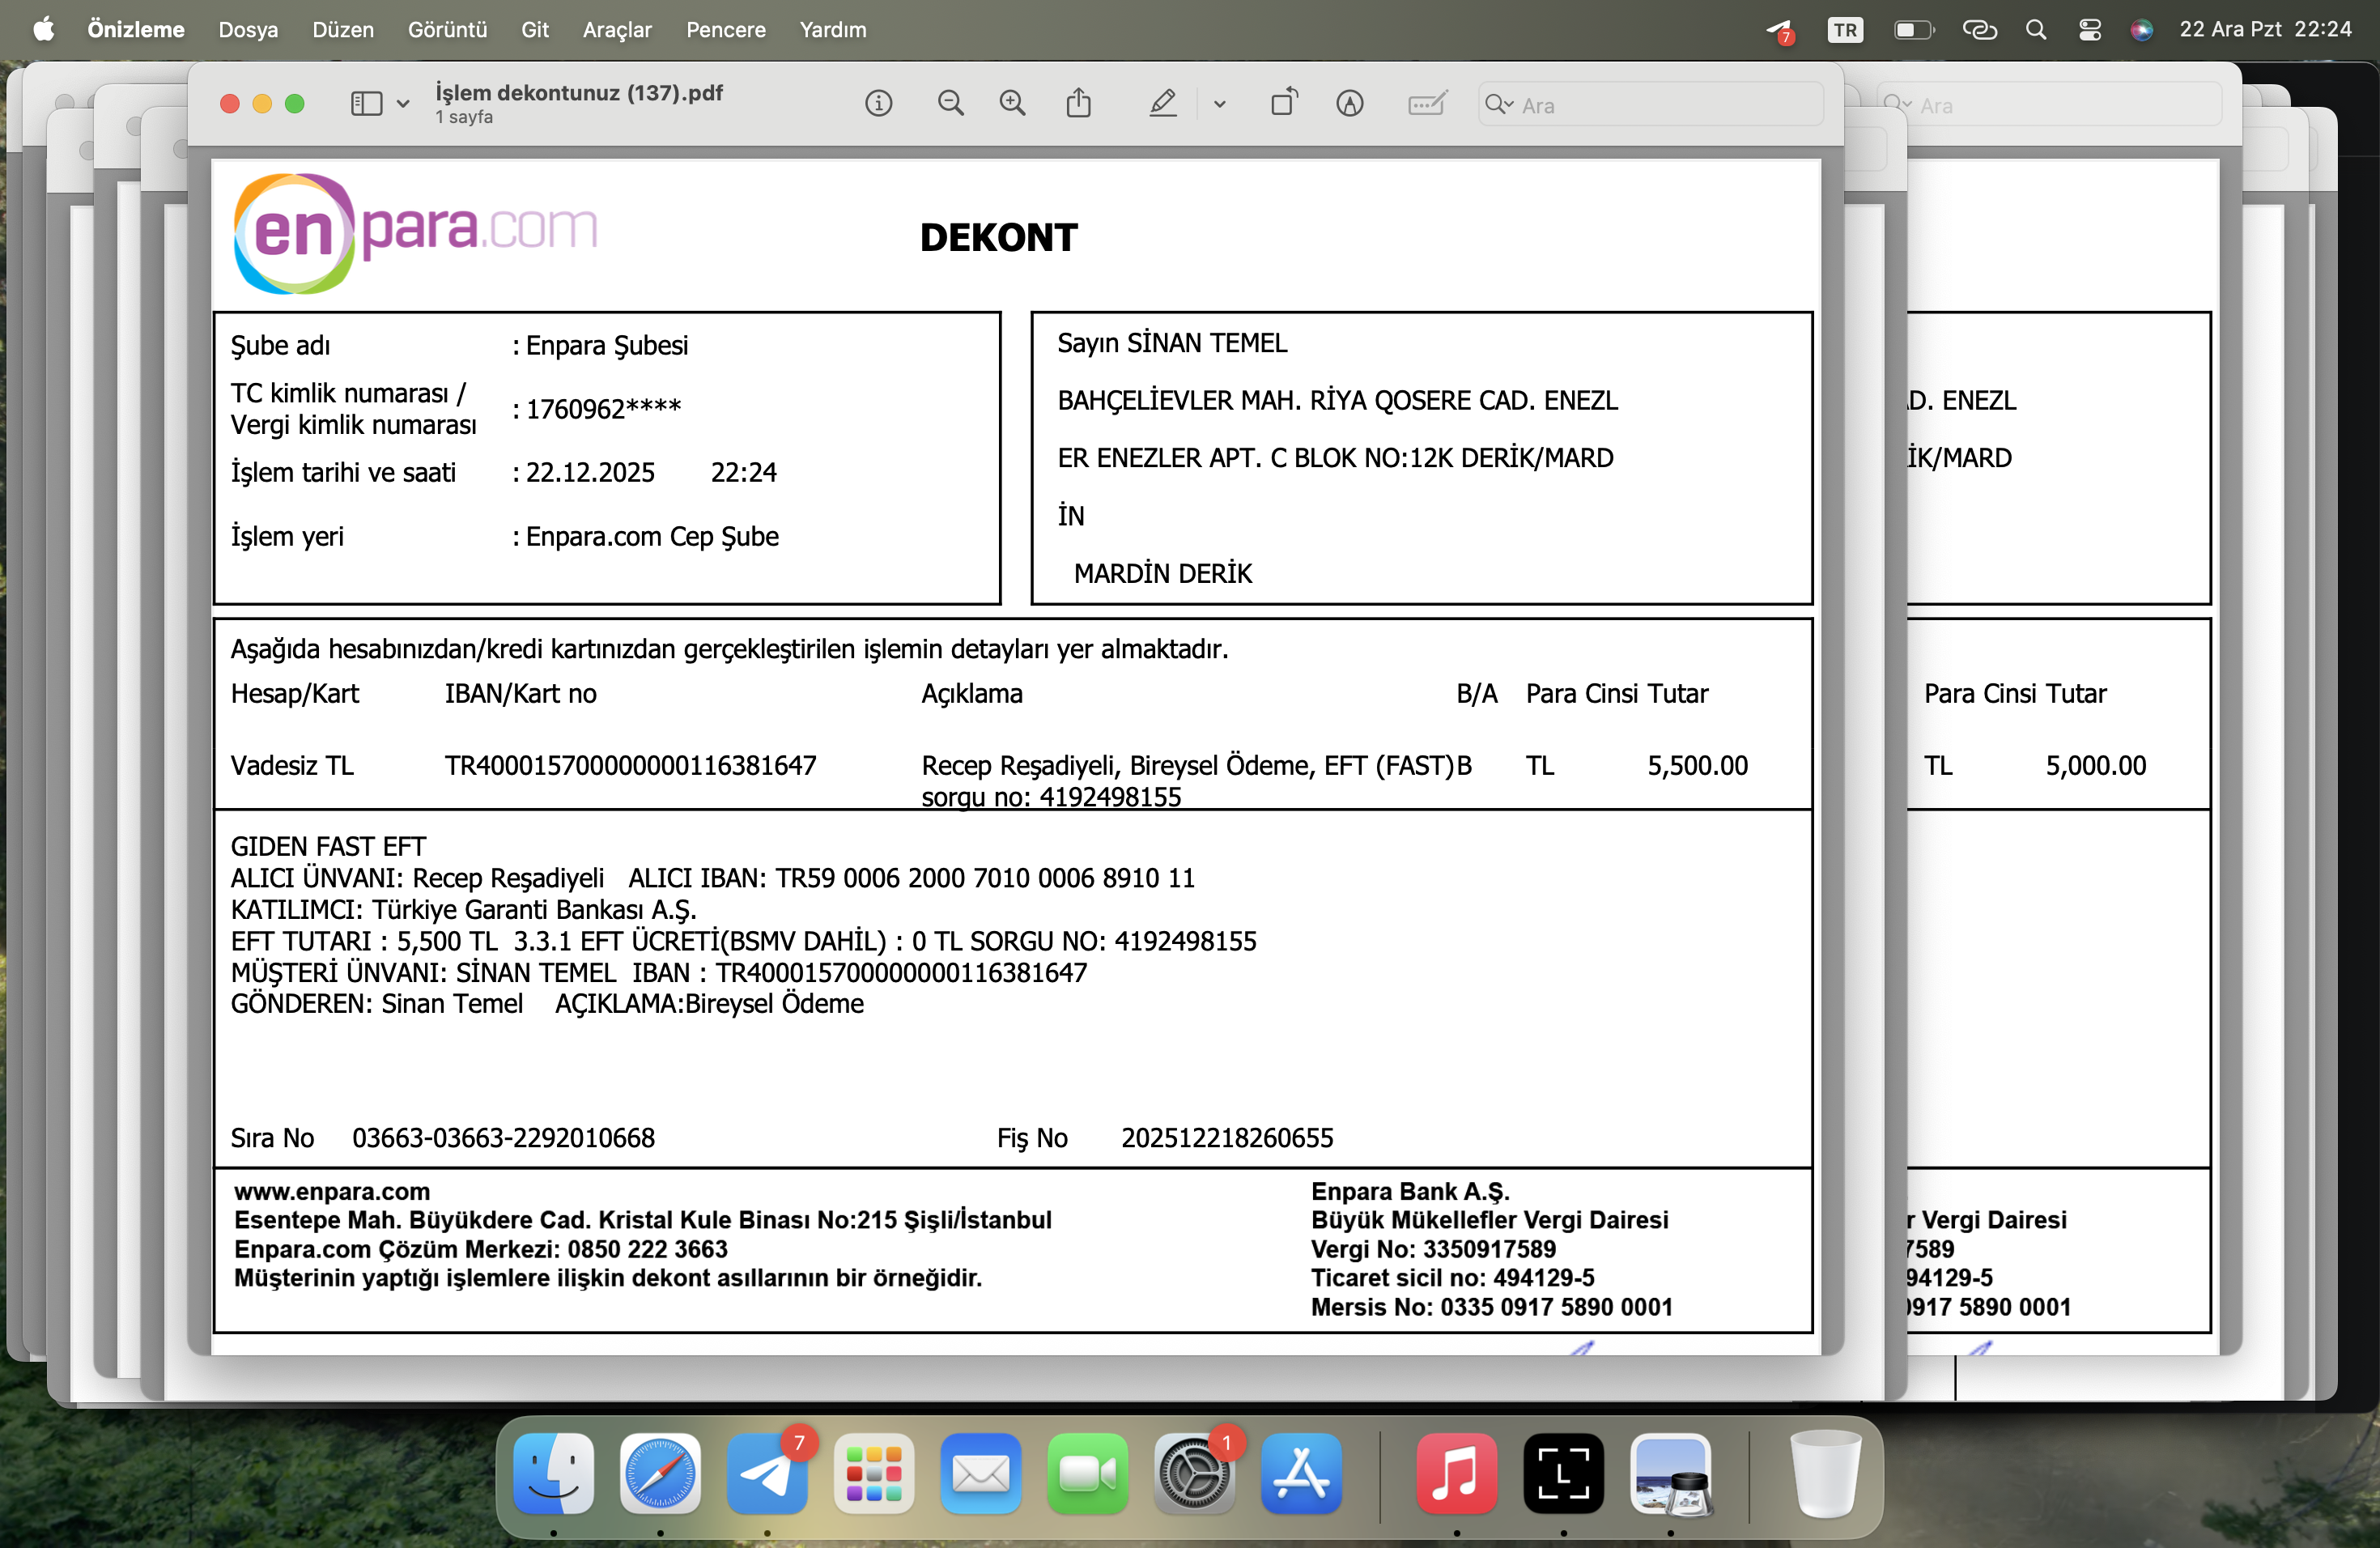This screenshot has height=1548, width=2380.
Task: Click Mersis No: 0335 0917 5890 0001
Action: click(1491, 1307)
